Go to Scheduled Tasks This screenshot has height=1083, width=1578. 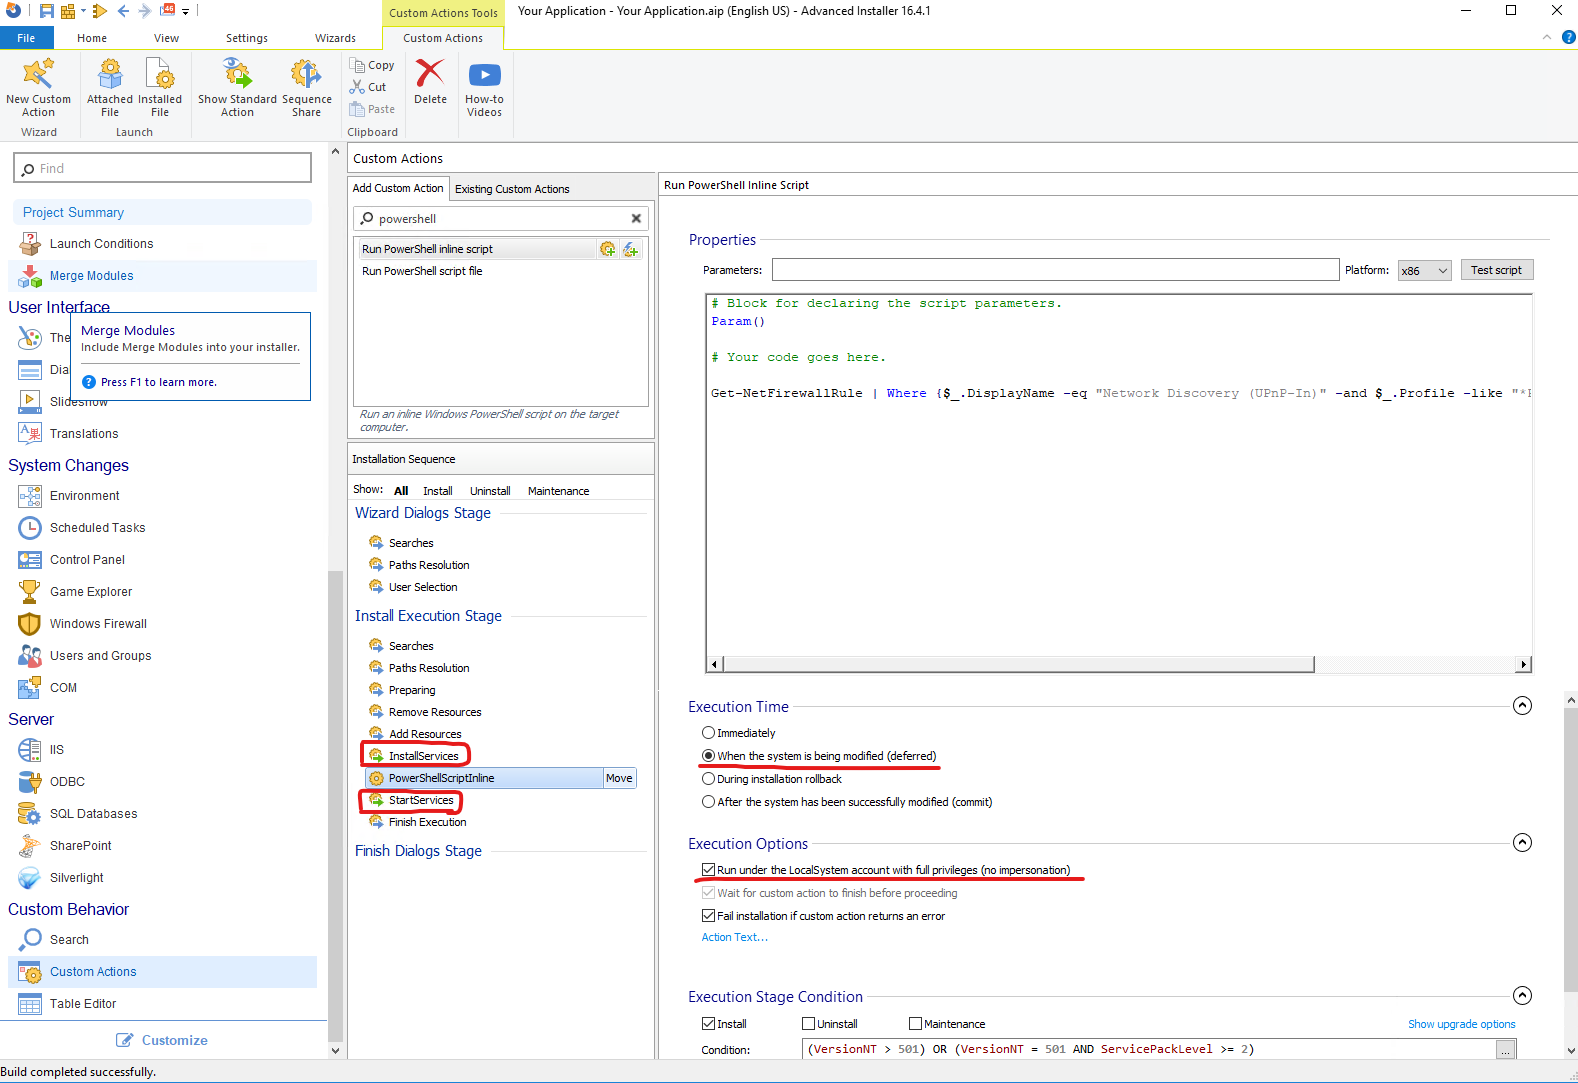(x=97, y=528)
